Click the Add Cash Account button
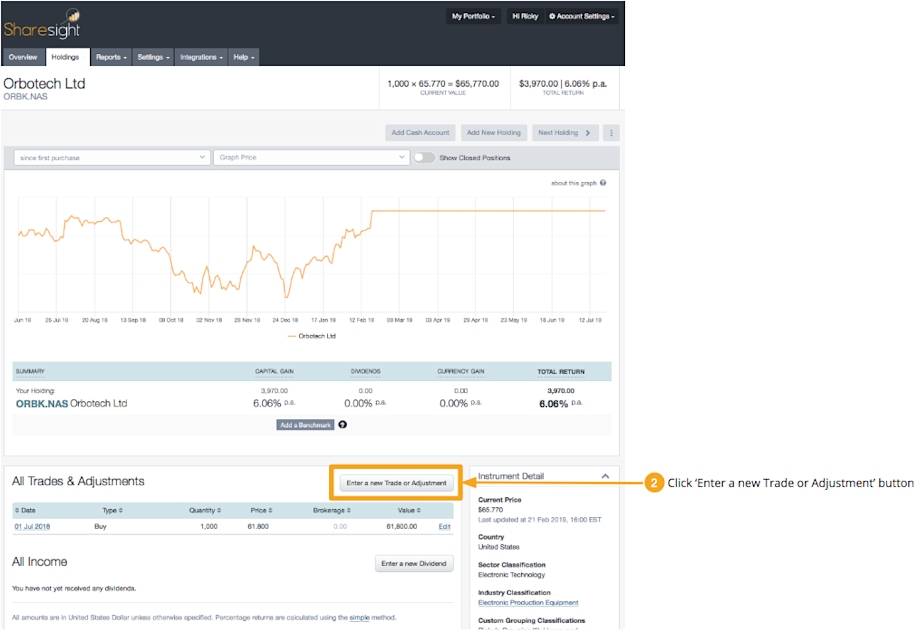 (x=420, y=133)
